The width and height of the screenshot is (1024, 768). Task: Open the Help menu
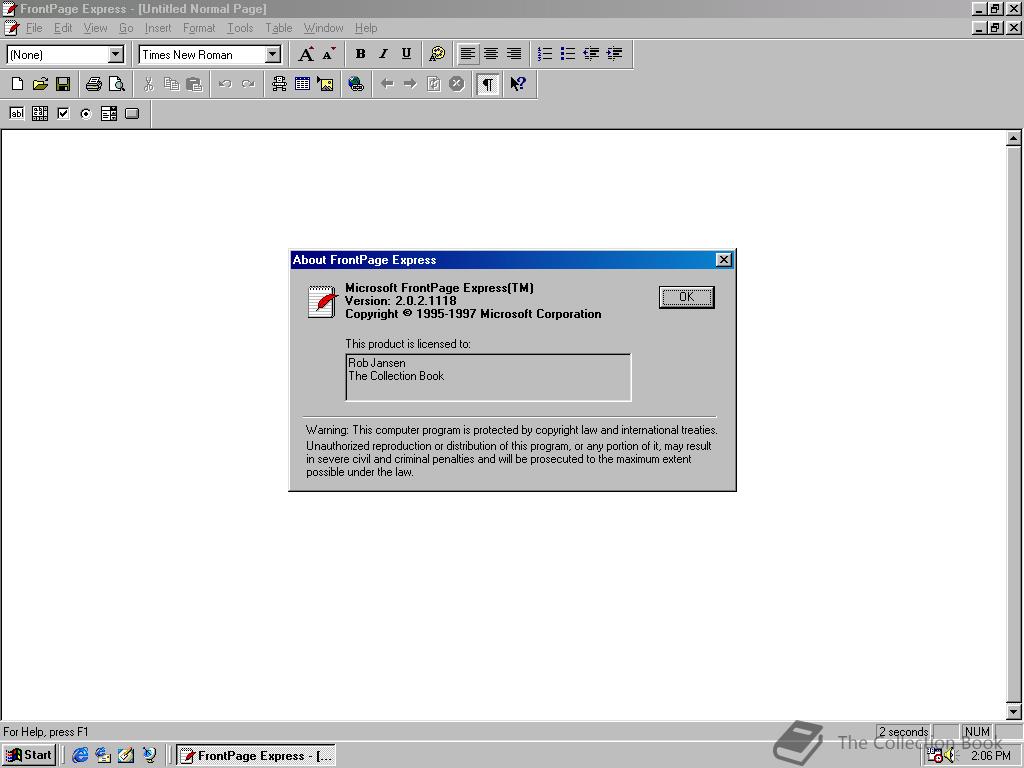(366, 28)
